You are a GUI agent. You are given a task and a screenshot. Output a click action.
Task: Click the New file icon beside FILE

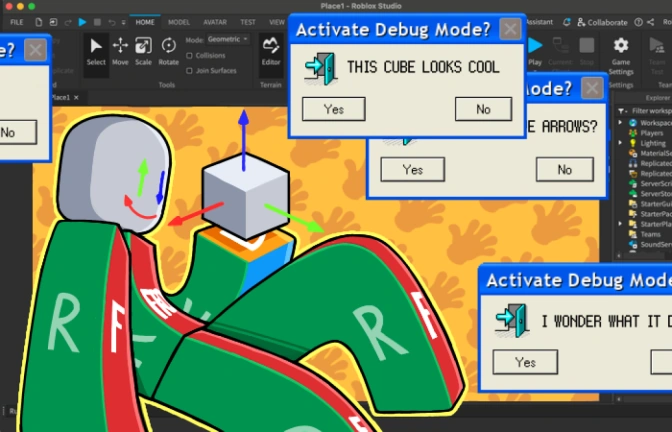(39, 22)
